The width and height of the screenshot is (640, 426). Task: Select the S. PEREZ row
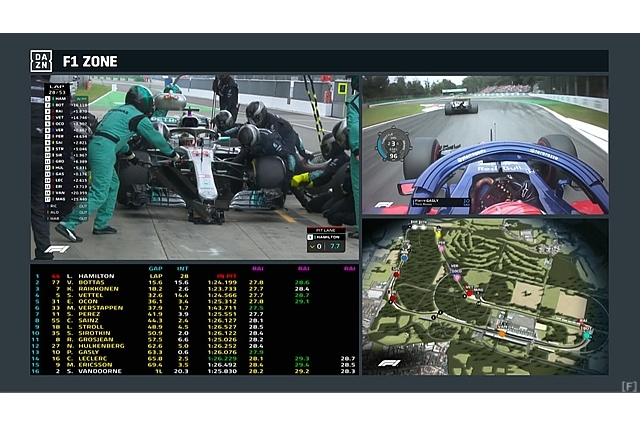pyautogui.click(x=194, y=314)
